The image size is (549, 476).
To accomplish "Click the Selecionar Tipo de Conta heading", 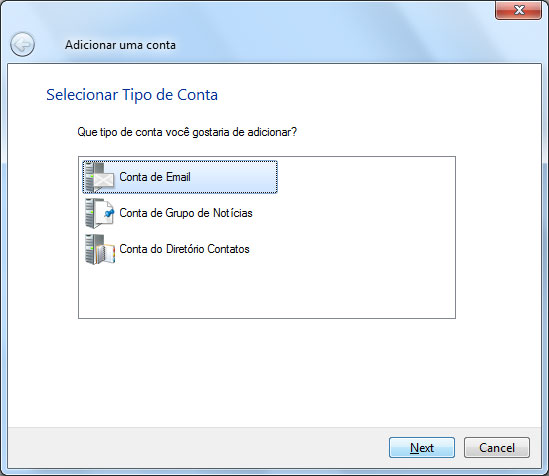I will point(132,95).
